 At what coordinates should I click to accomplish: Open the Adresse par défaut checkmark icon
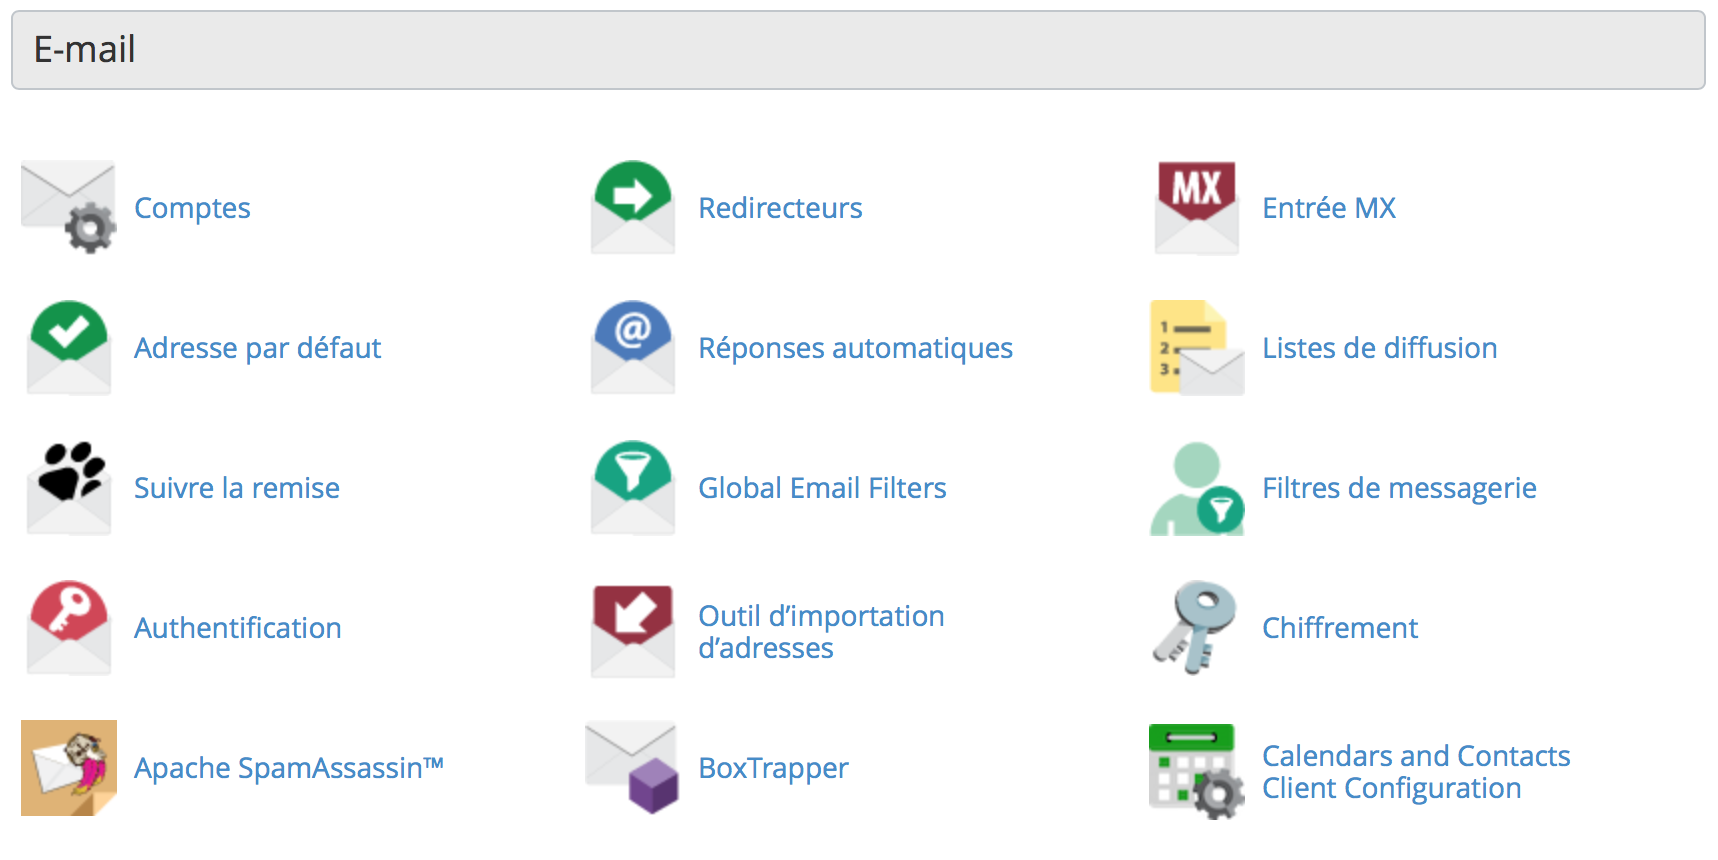point(69,347)
